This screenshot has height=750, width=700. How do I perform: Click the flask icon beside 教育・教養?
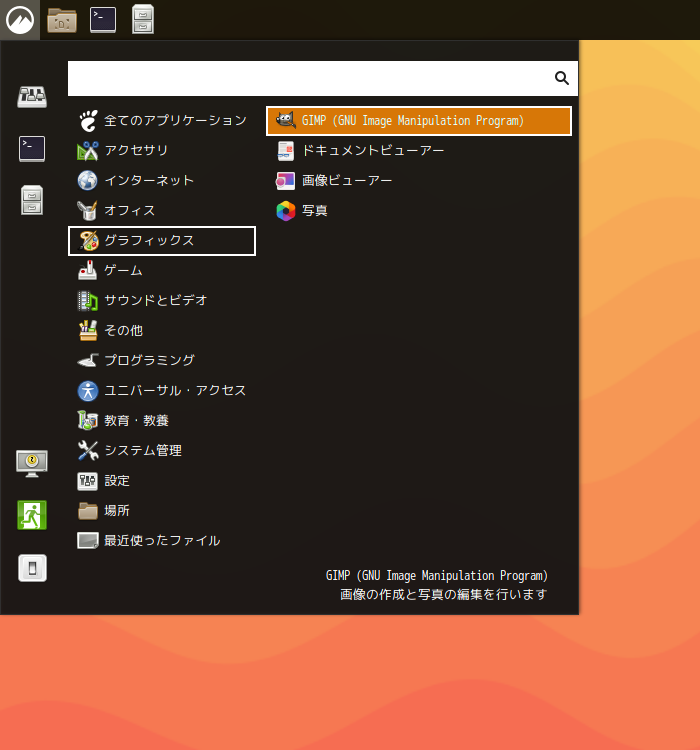88,421
